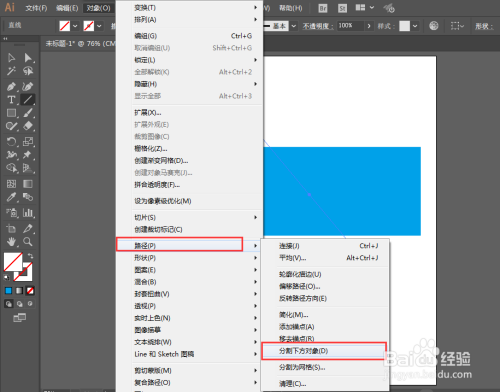Select the Line Segment tool
Viewport: 500px width, 392px height.
pos(28,100)
